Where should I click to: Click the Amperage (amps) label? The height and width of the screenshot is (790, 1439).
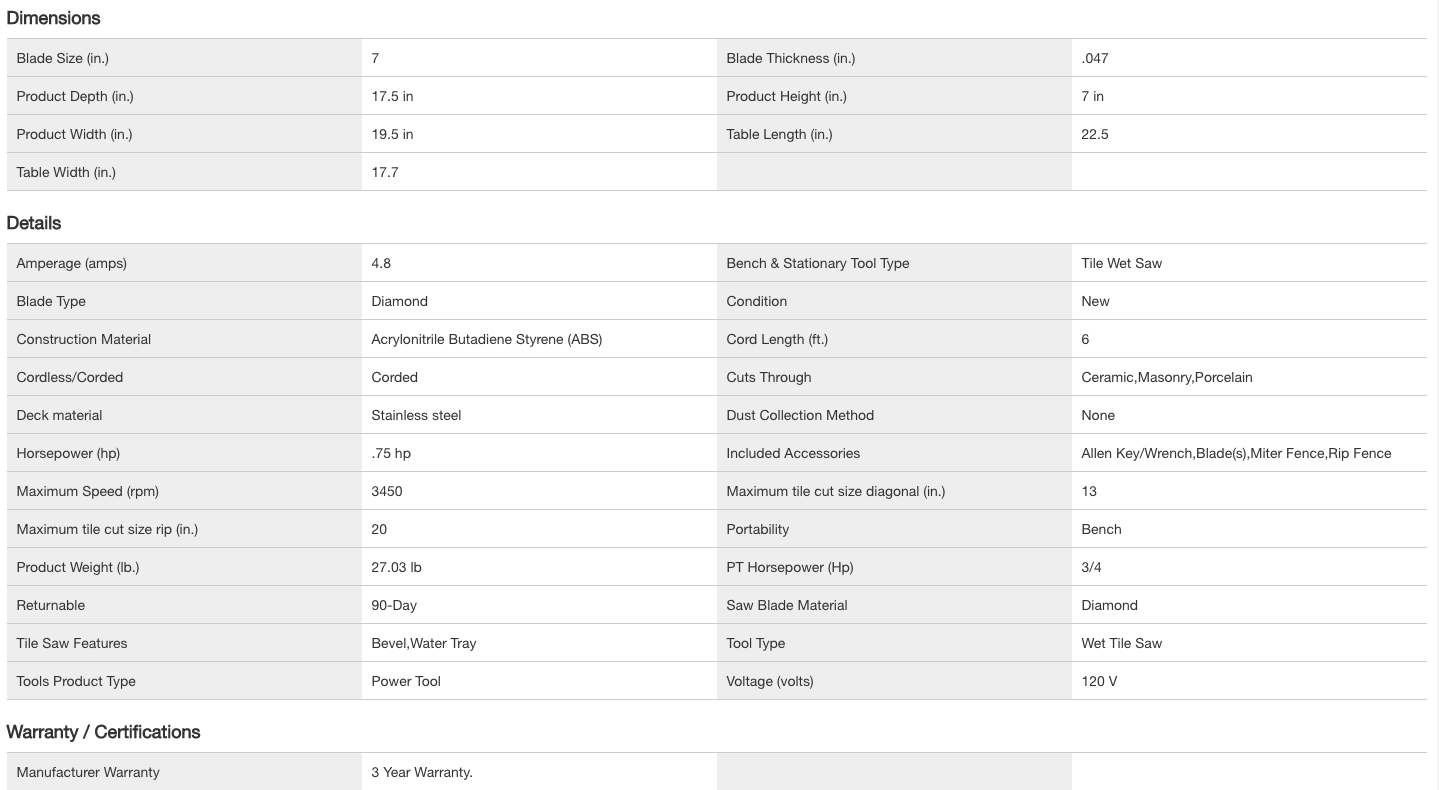click(x=72, y=263)
